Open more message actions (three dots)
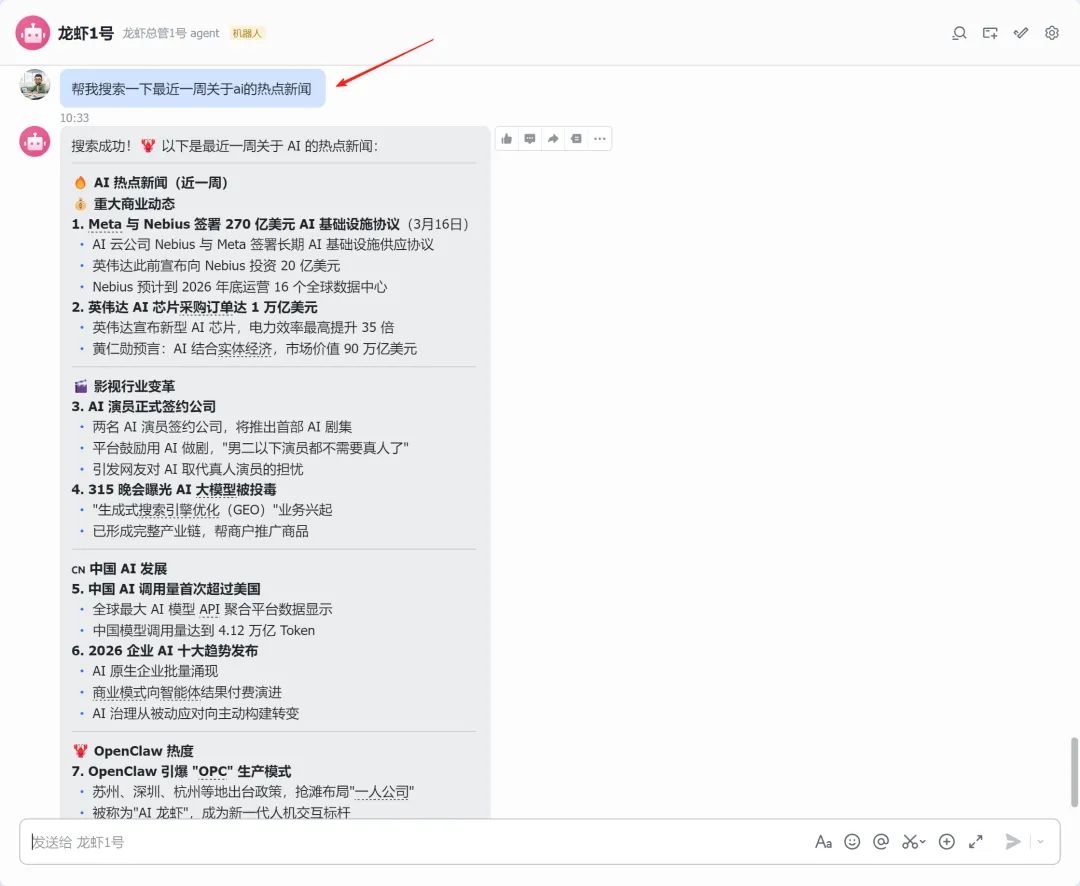The width and height of the screenshot is (1080, 886). 600,138
